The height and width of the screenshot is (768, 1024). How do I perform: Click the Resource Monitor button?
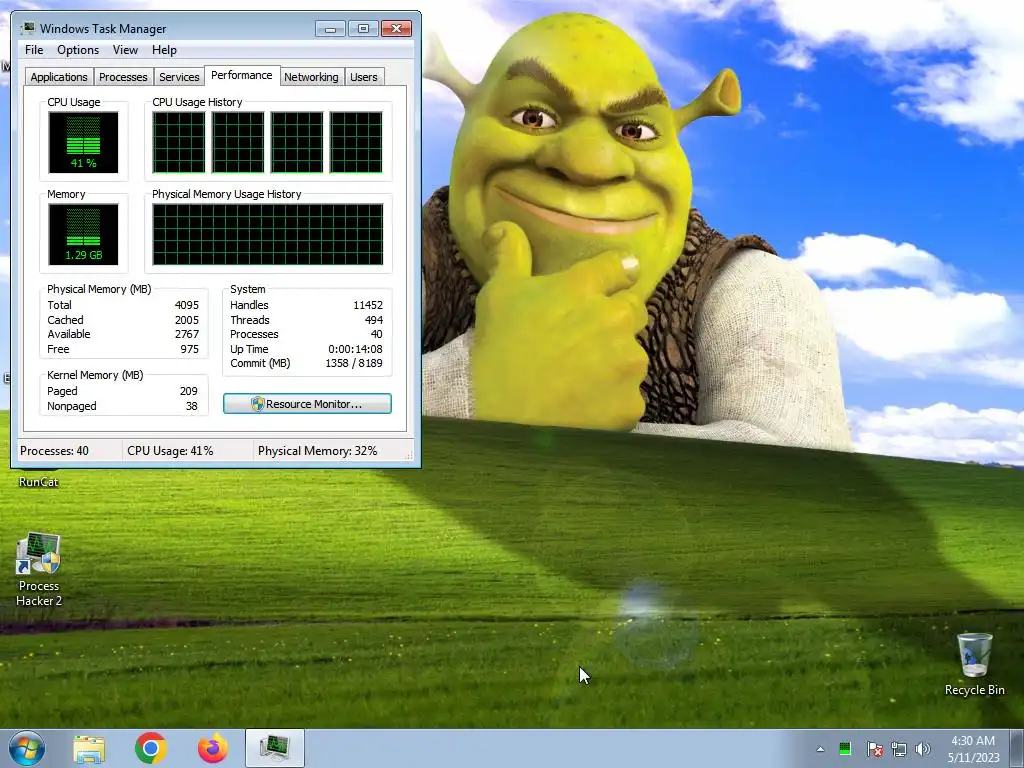(x=307, y=404)
